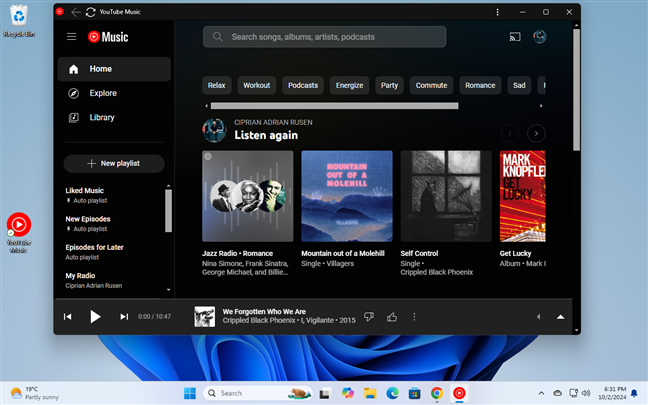
Task: Click the 2015 album year text
Action: tap(347, 320)
